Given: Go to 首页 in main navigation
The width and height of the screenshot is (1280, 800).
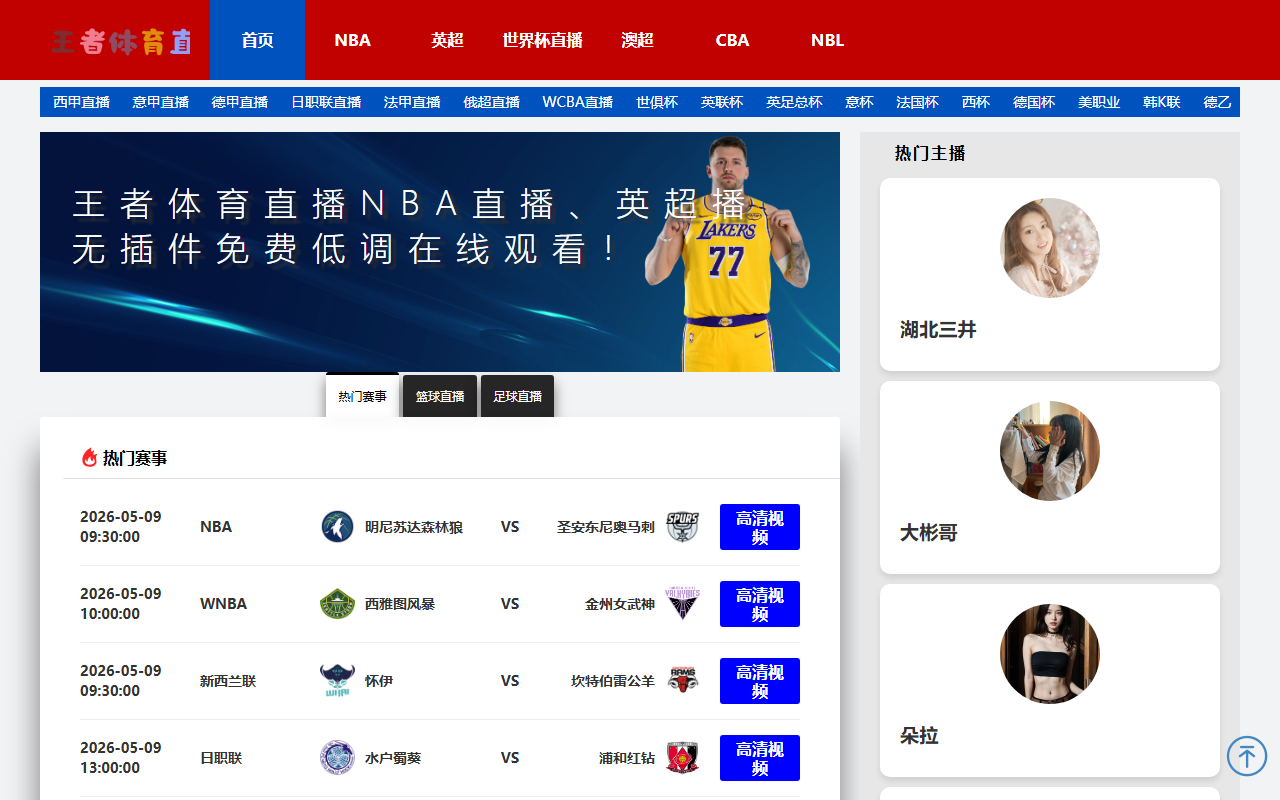Looking at the screenshot, I should (x=257, y=40).
